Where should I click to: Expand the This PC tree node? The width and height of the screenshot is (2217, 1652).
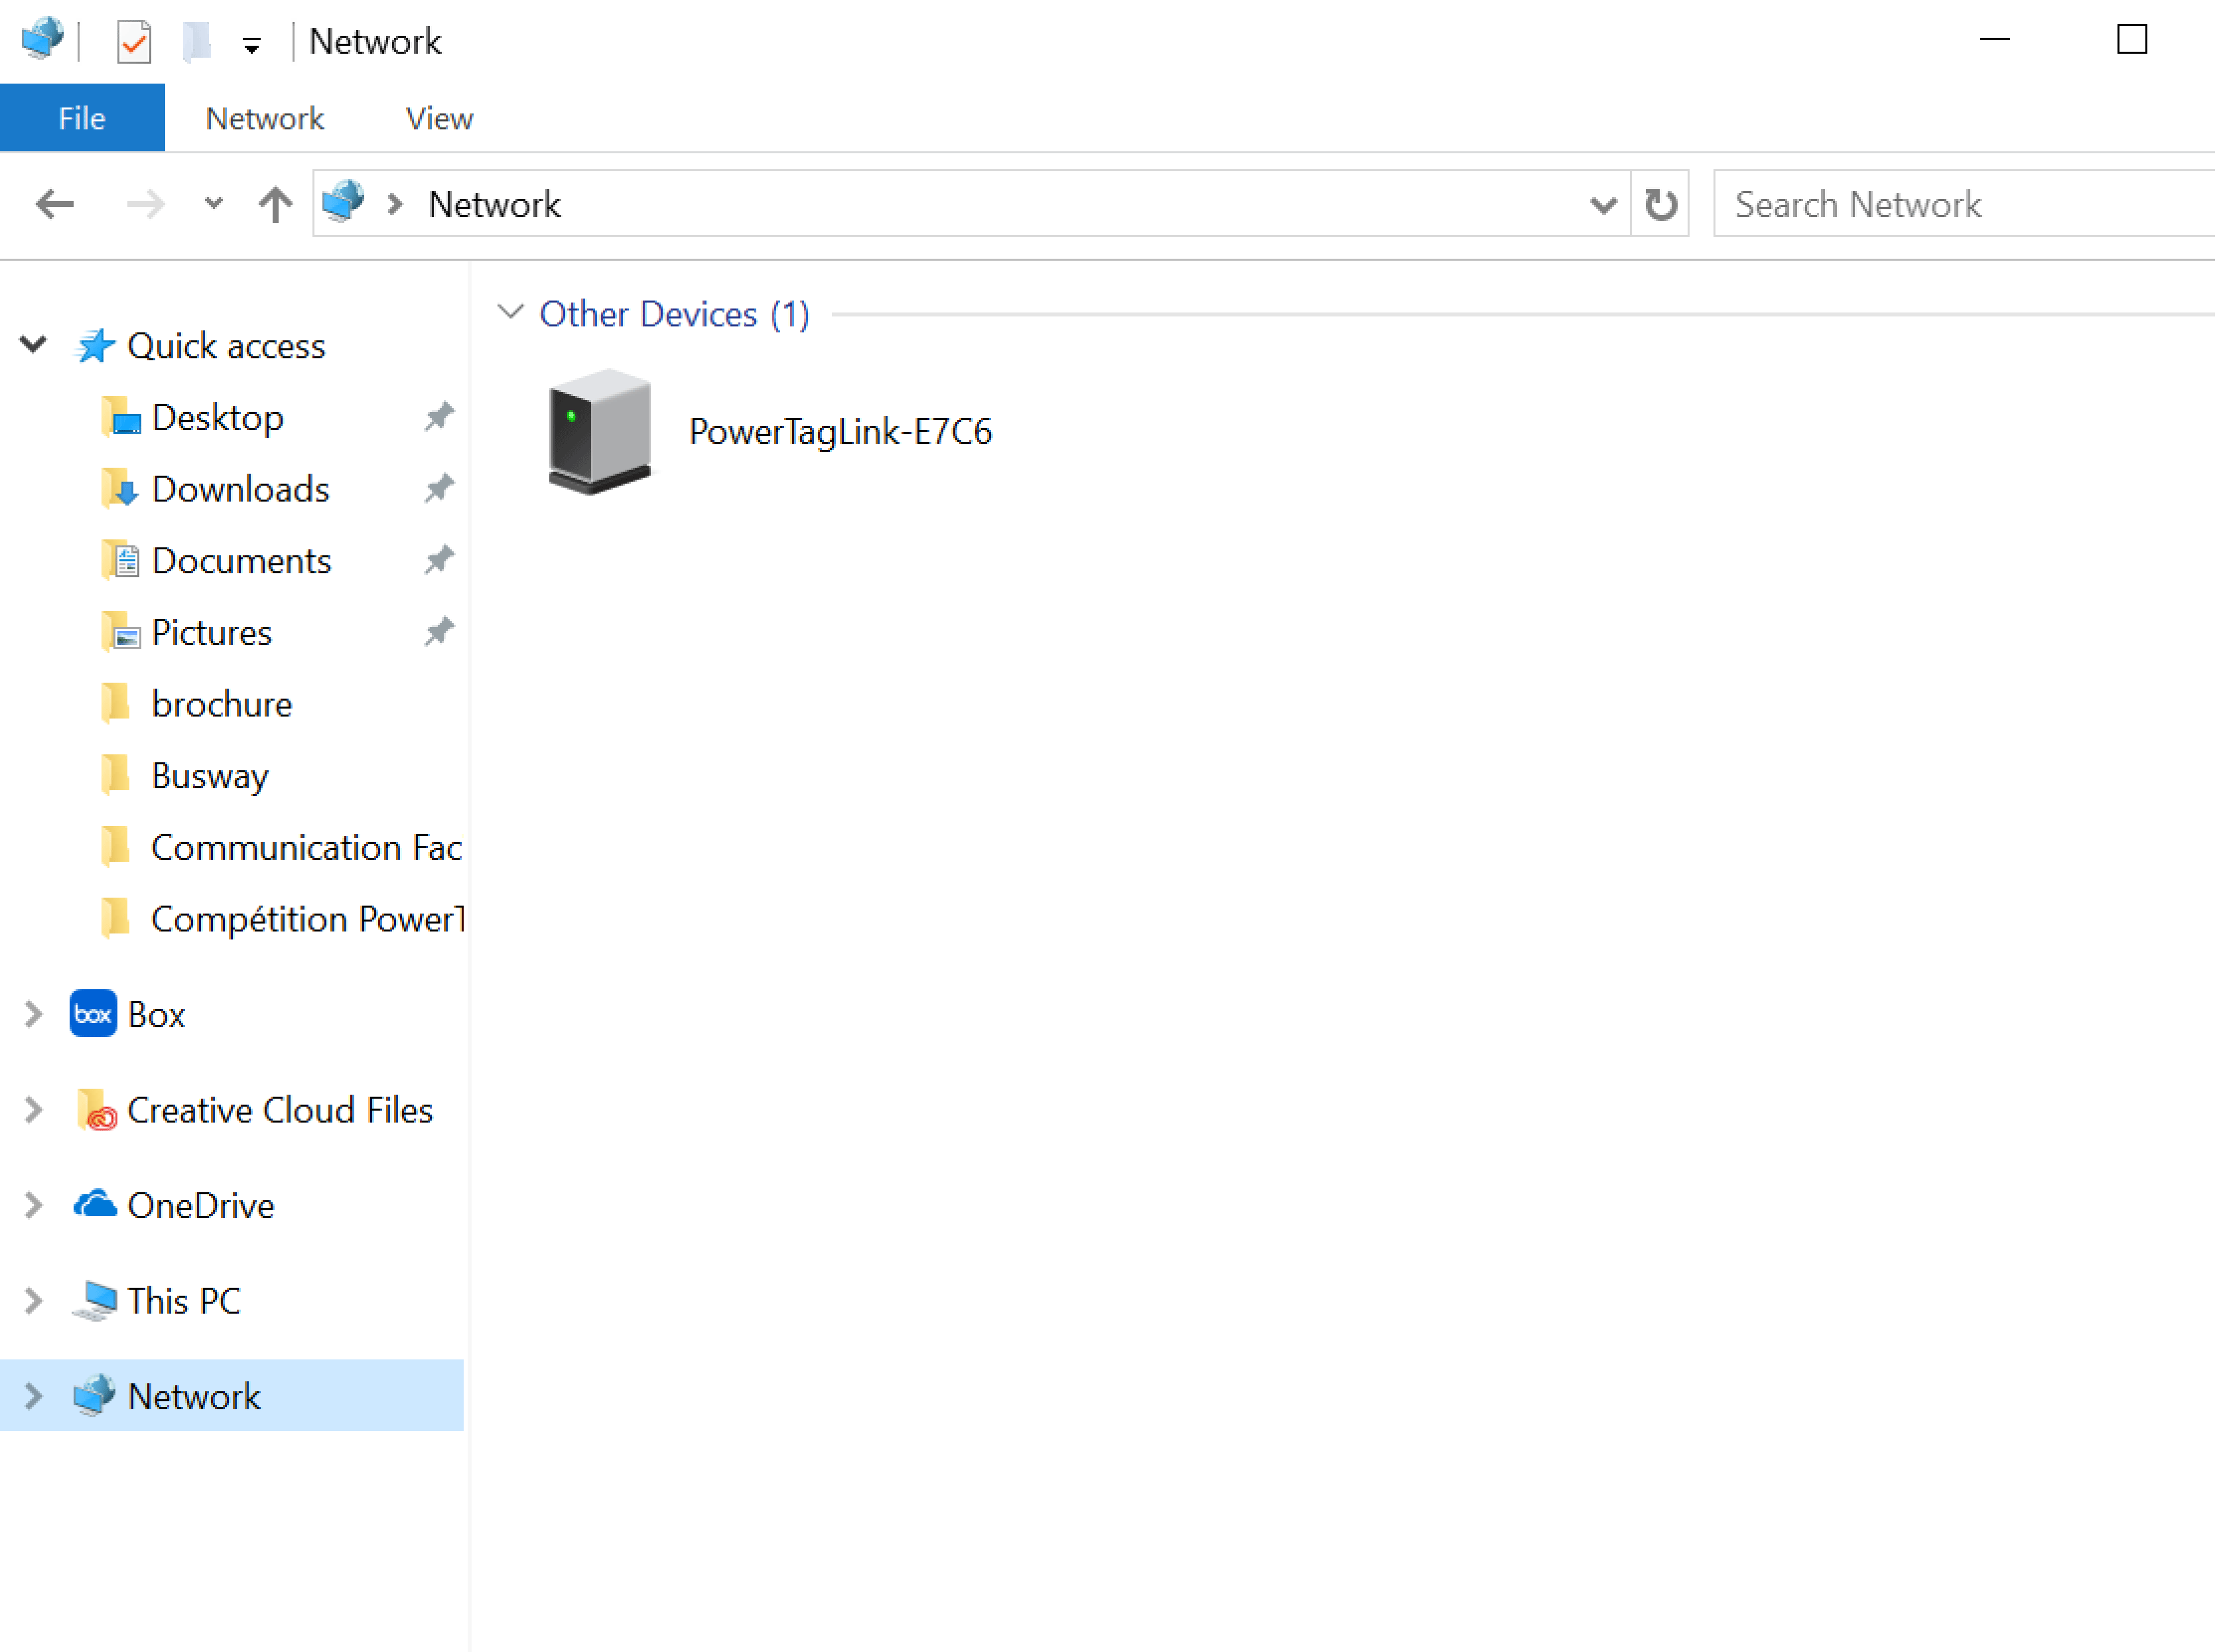point(33,1301)
